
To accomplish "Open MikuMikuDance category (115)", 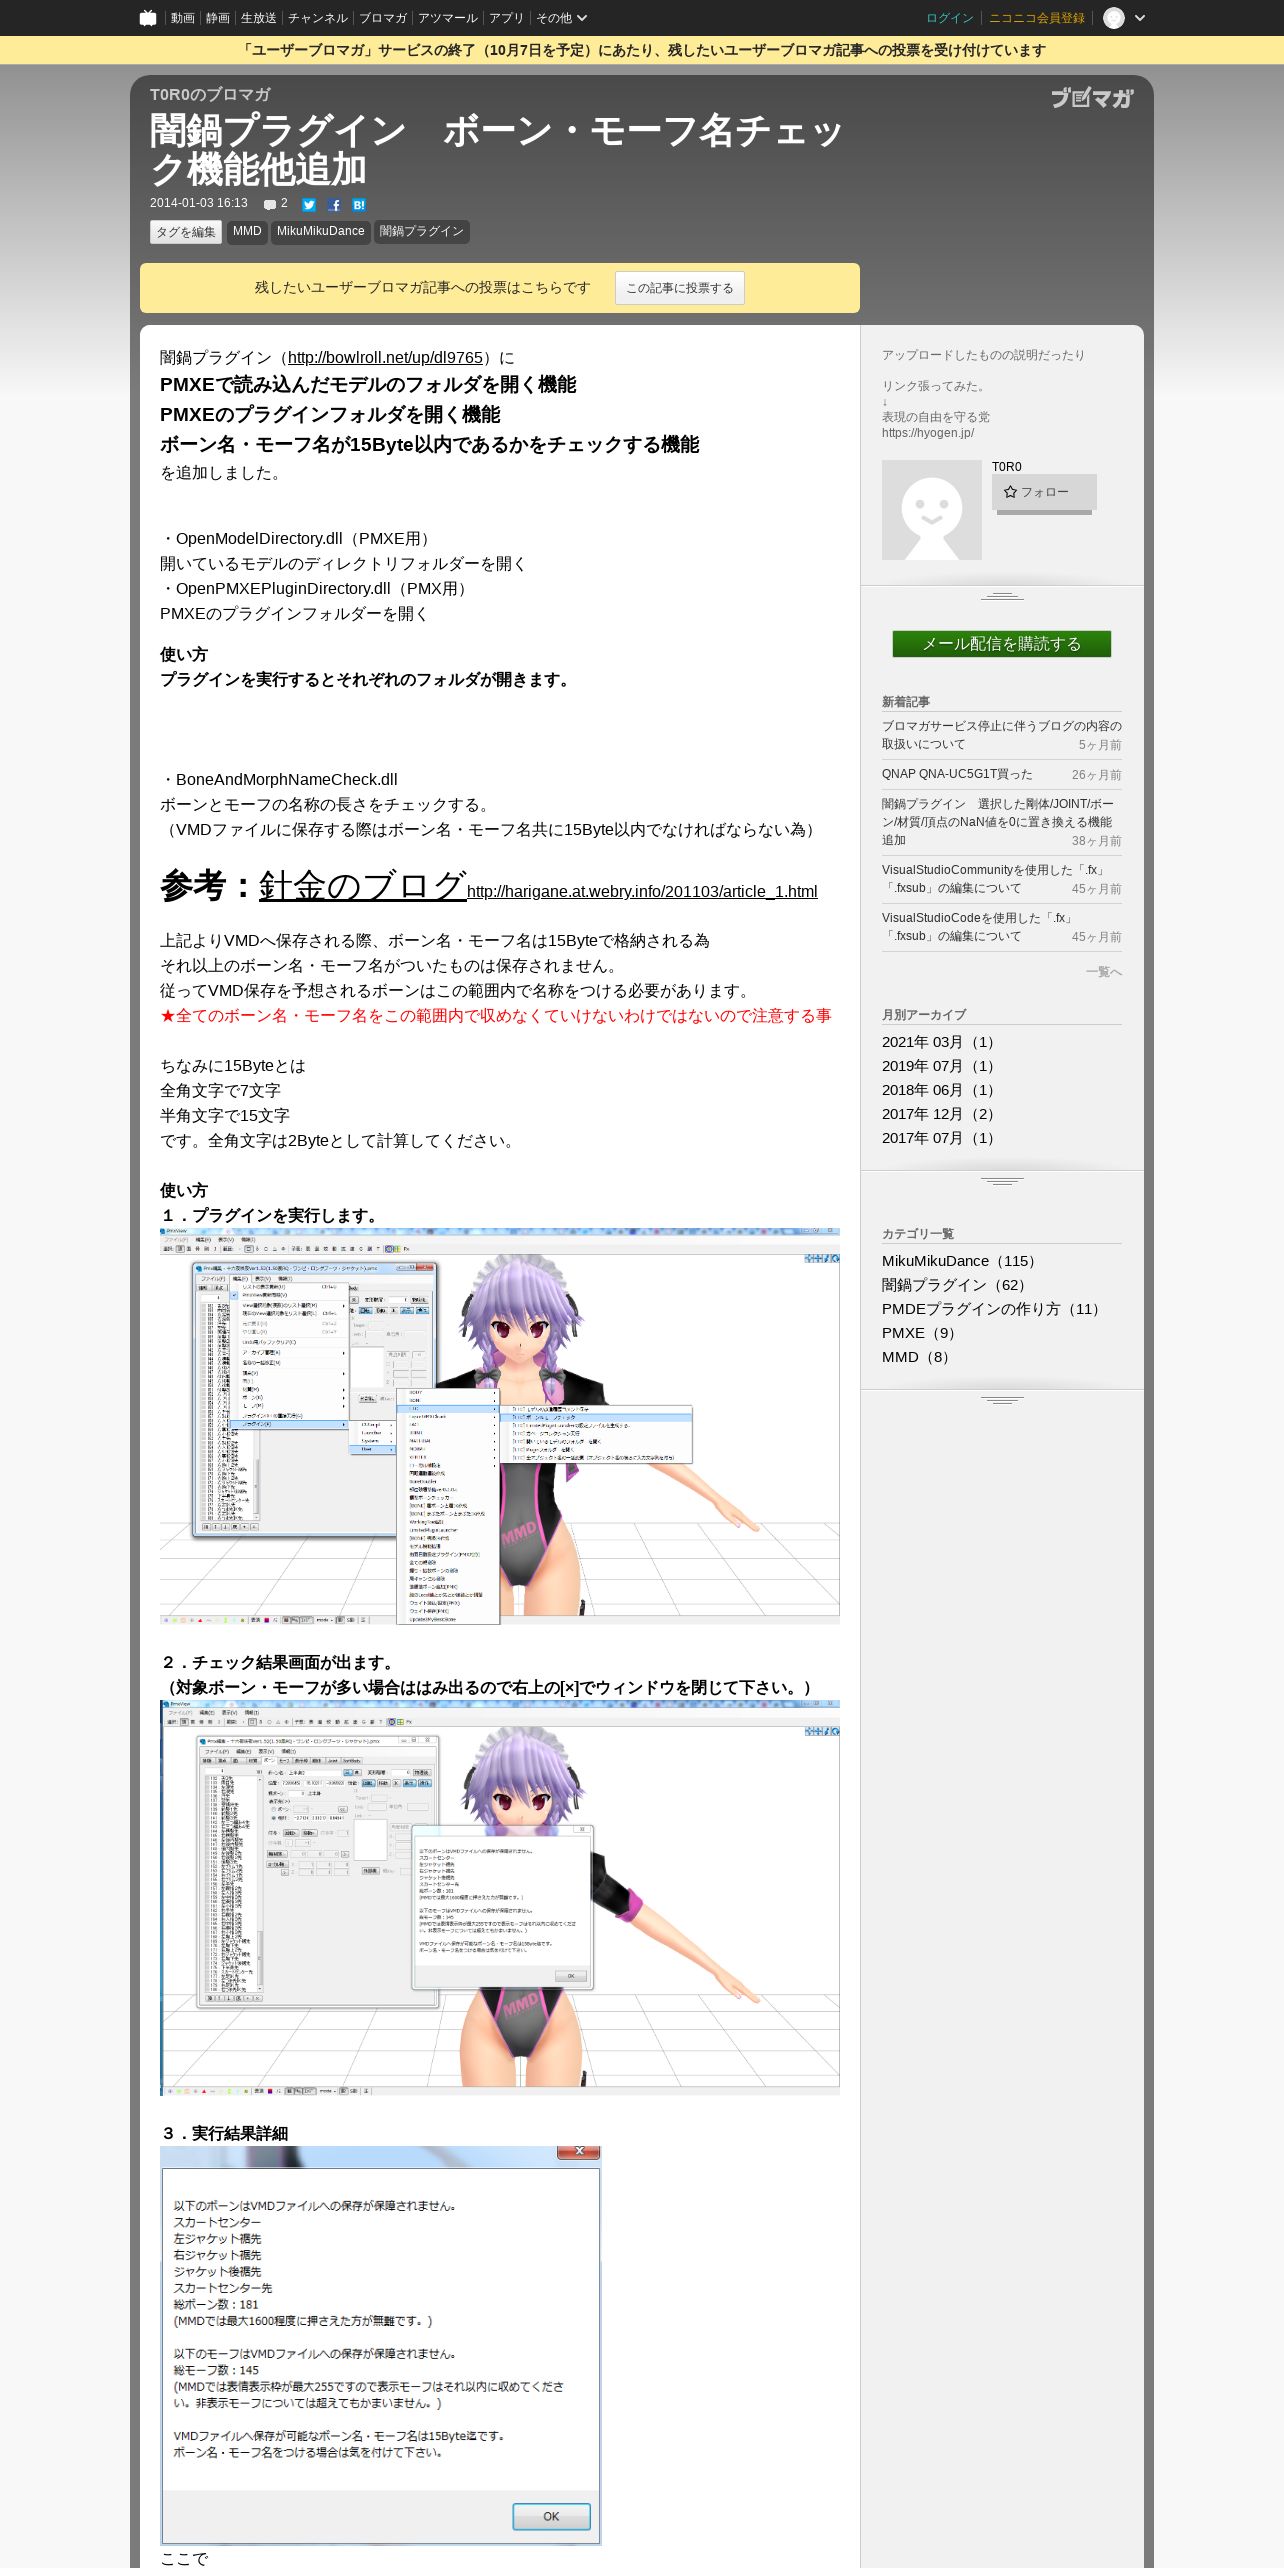I will [961, 1261].
